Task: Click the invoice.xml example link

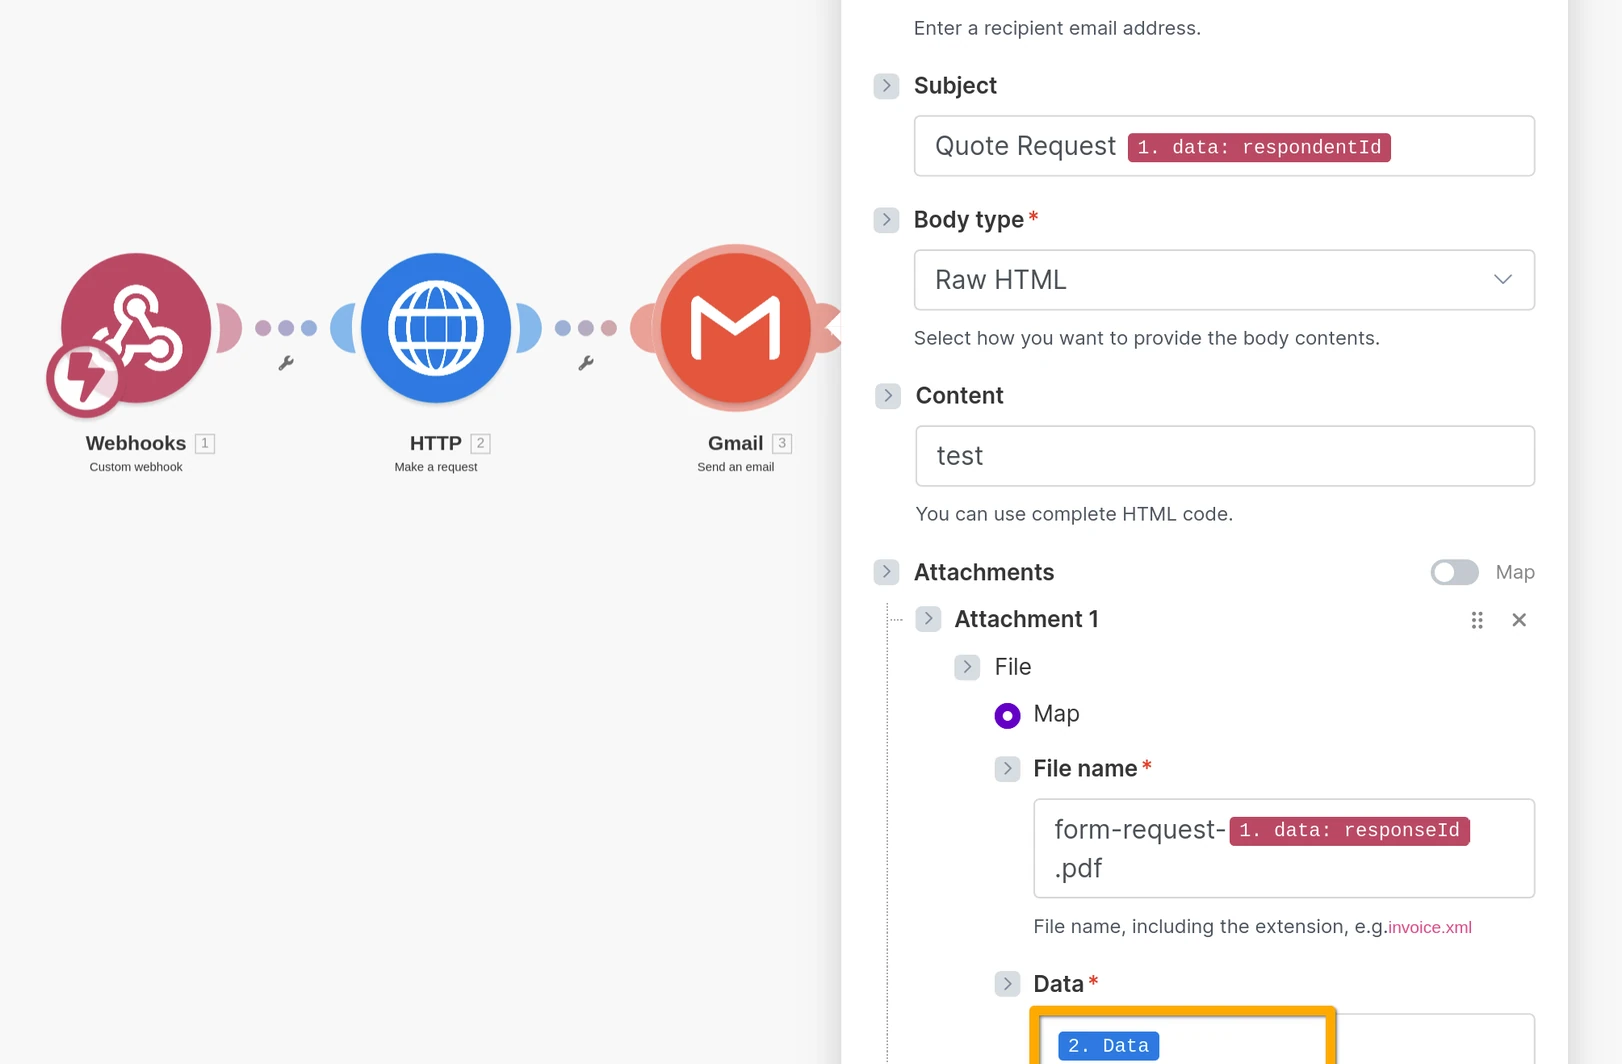Action: click(x=1429, y=927)
